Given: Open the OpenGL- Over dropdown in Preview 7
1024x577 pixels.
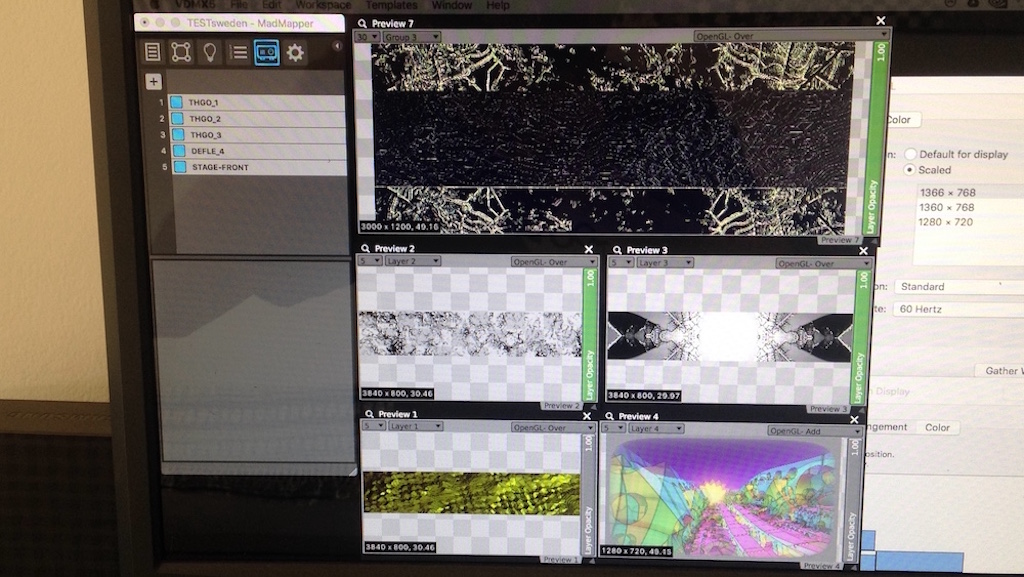Looking at the screenshot, I should tap(791, 36).
